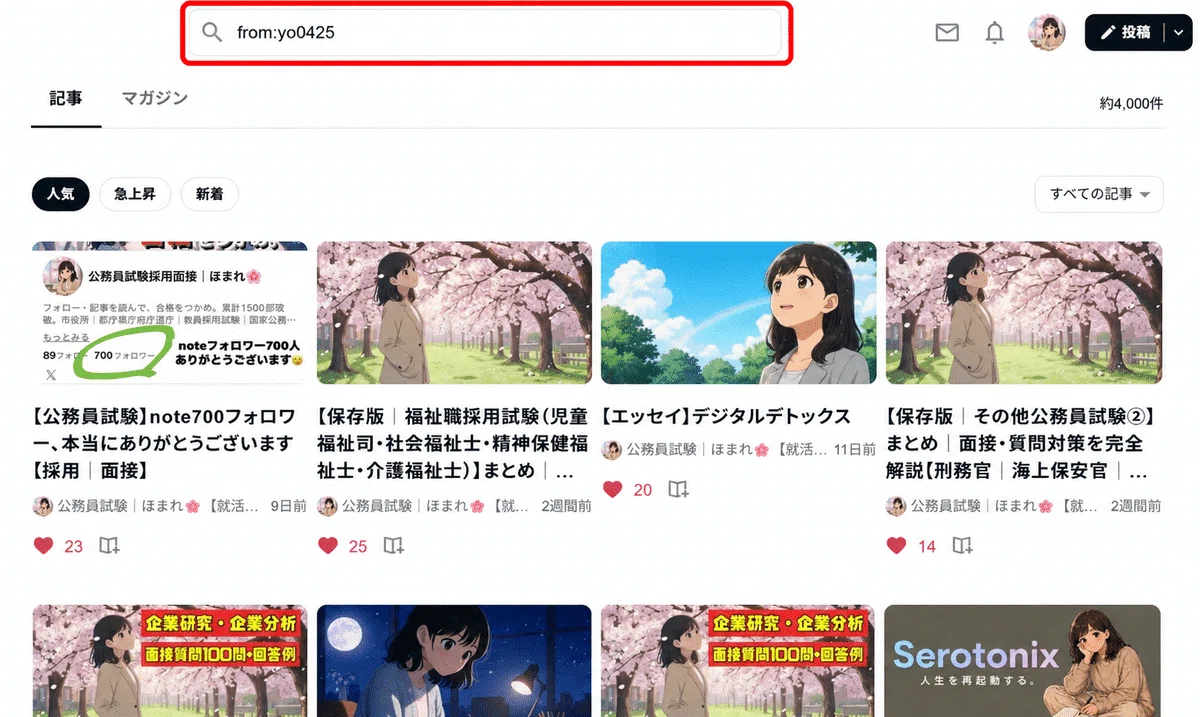
Task: Select the 人気 sort filter
Action: point(61,195)
